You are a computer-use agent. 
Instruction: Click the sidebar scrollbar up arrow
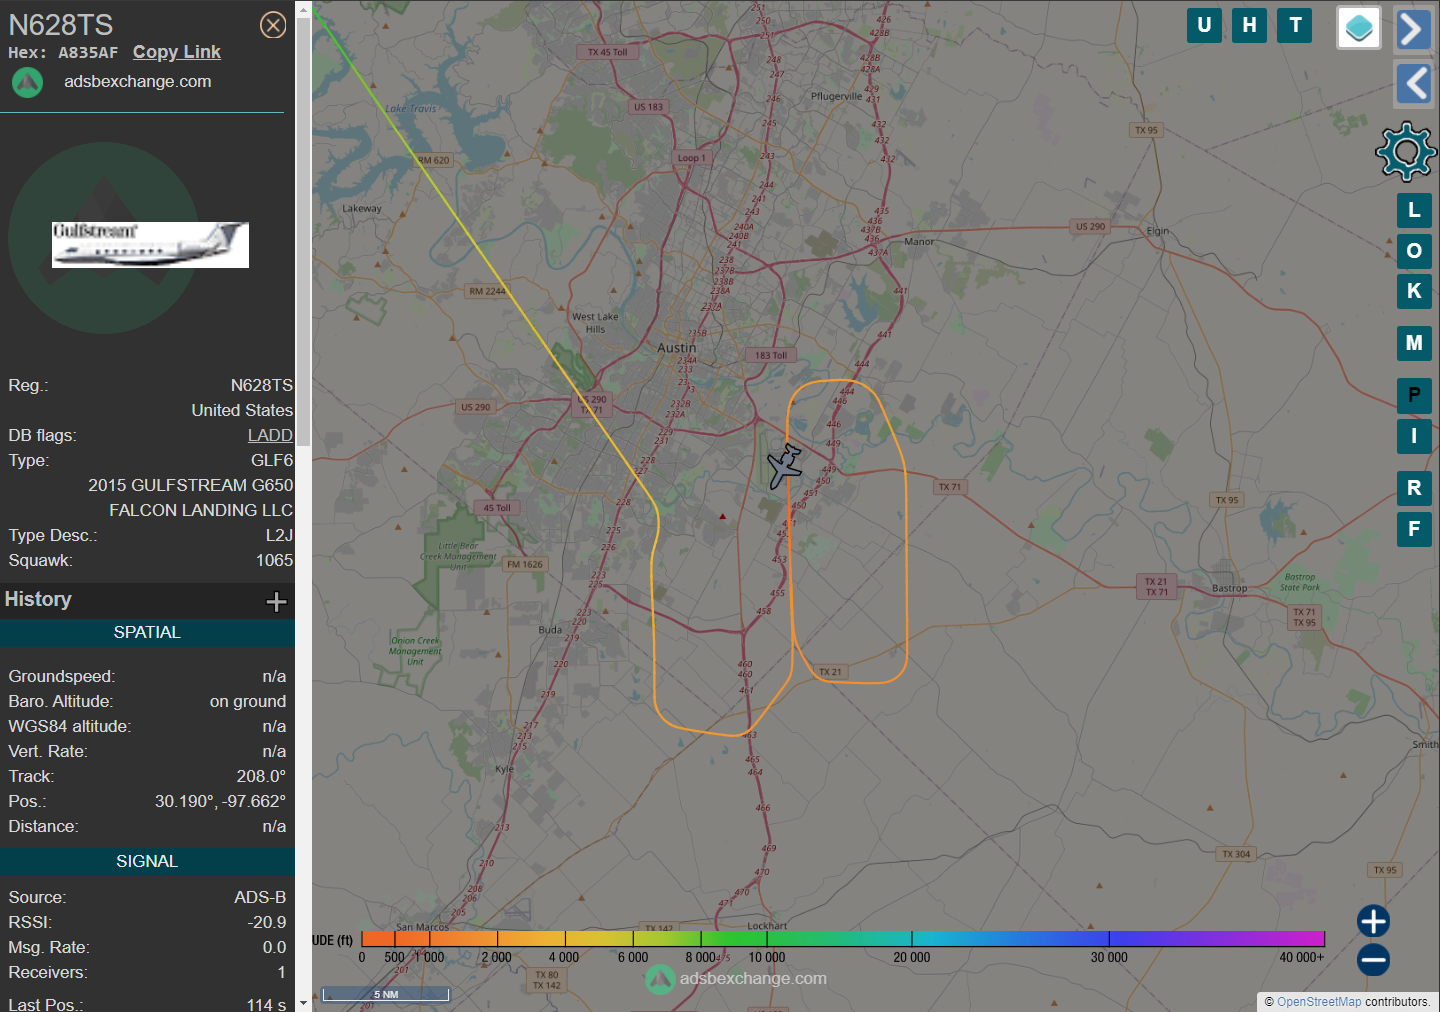(x=303, y=8)
